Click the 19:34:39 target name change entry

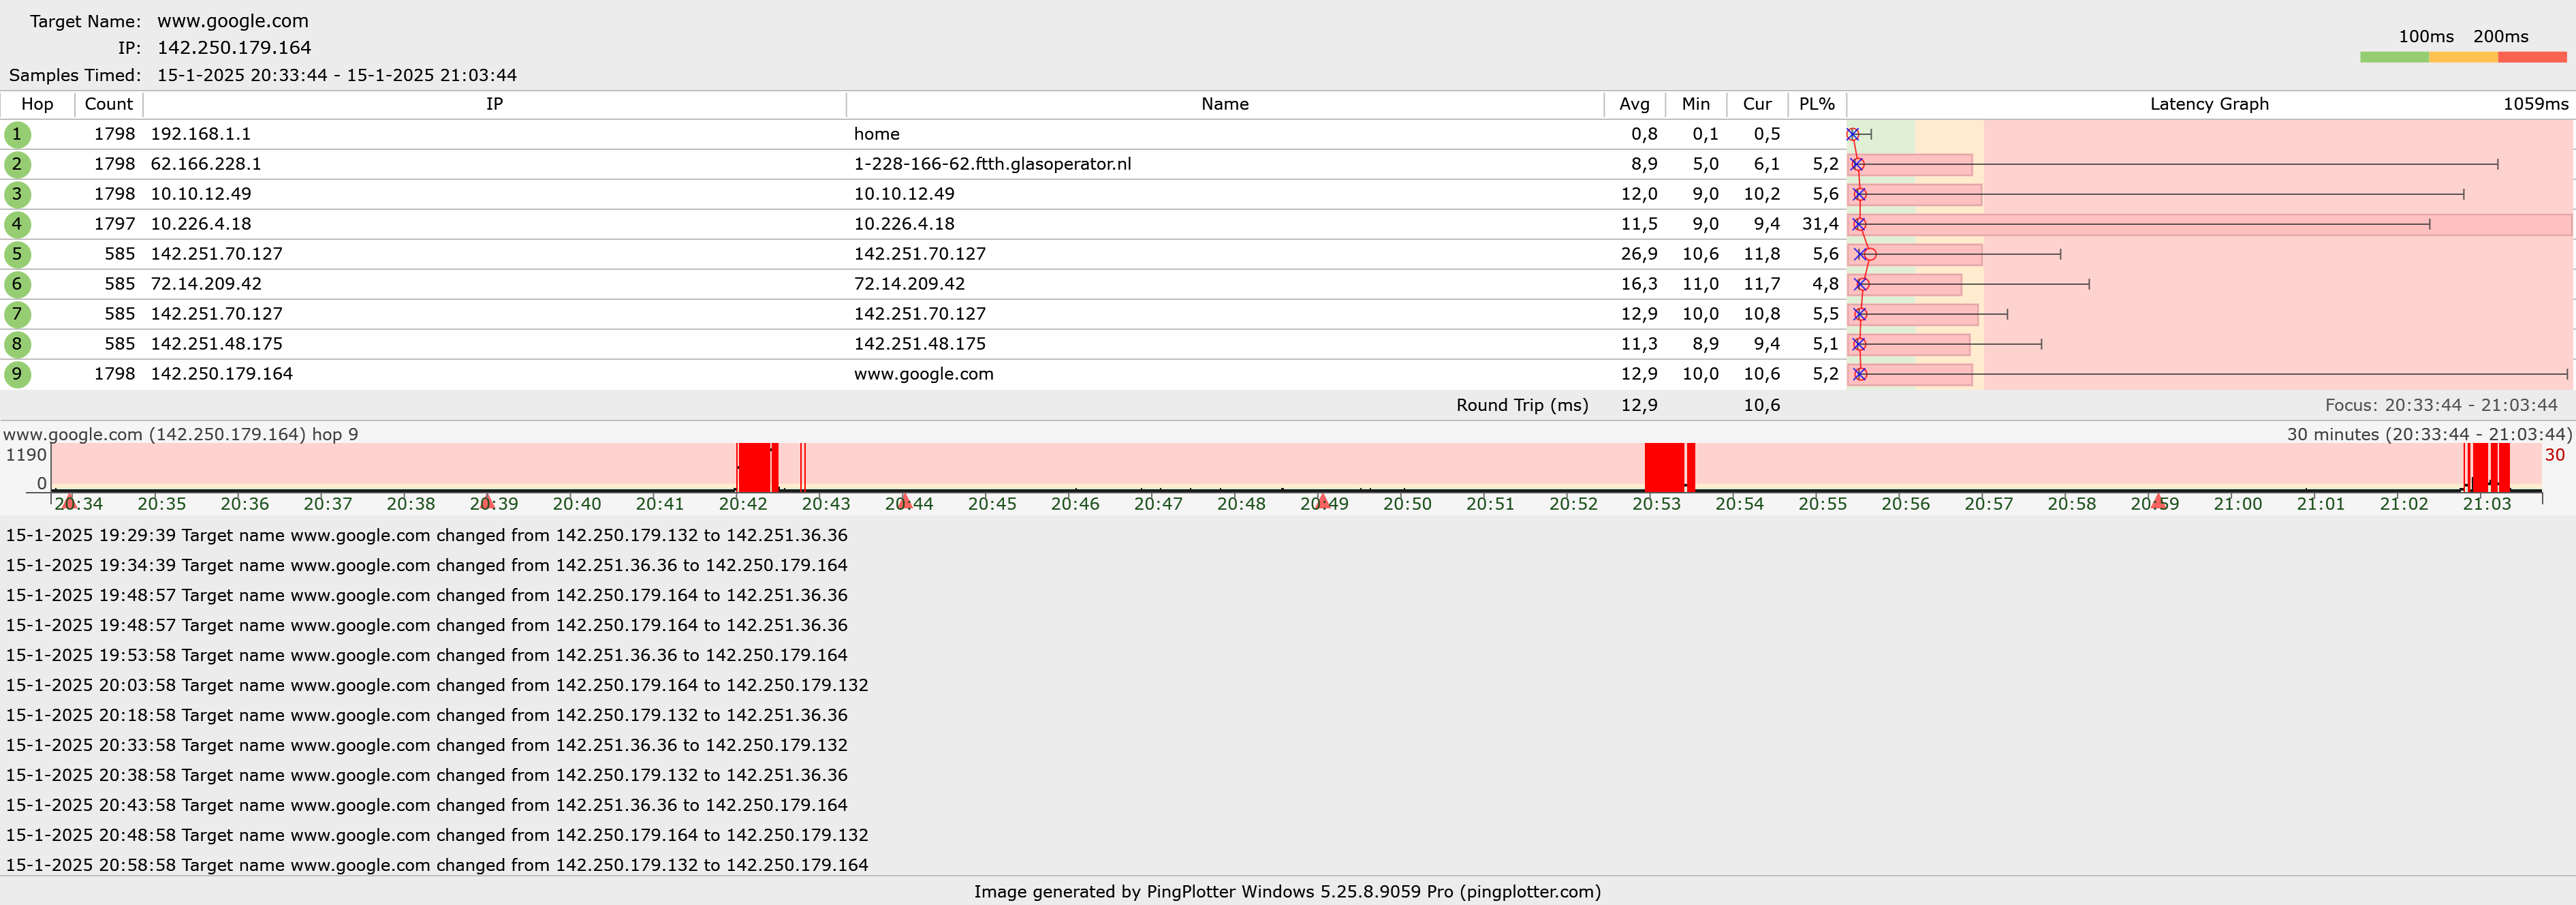(x=427, y=565)
